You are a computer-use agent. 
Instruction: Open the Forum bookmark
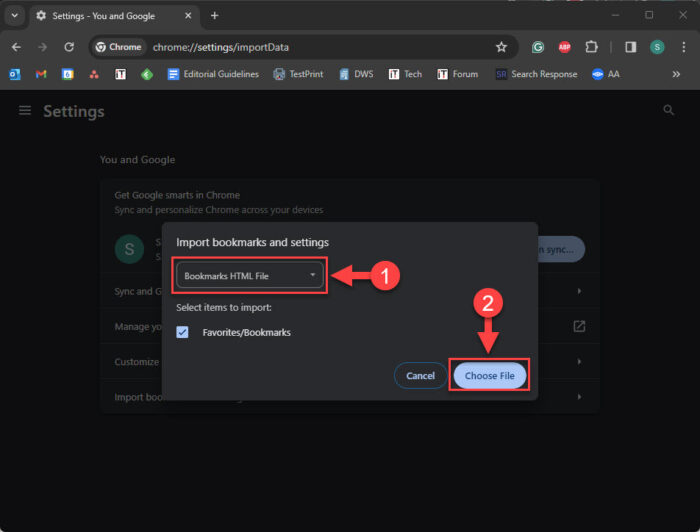458,74
